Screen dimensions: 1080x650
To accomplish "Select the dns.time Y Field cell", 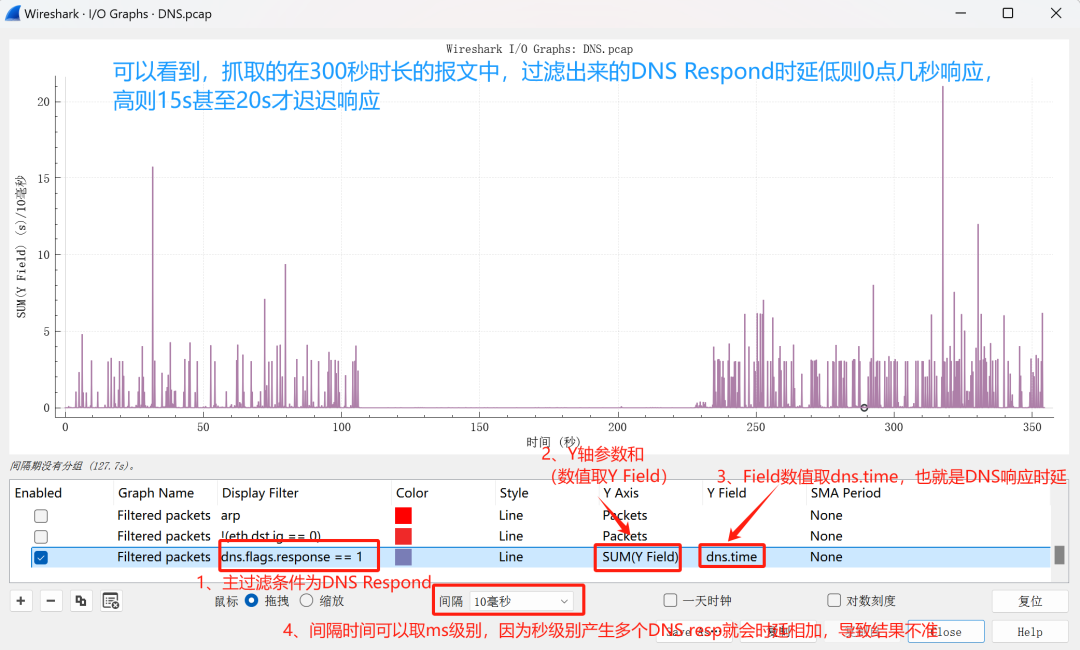I will point(731,557).
